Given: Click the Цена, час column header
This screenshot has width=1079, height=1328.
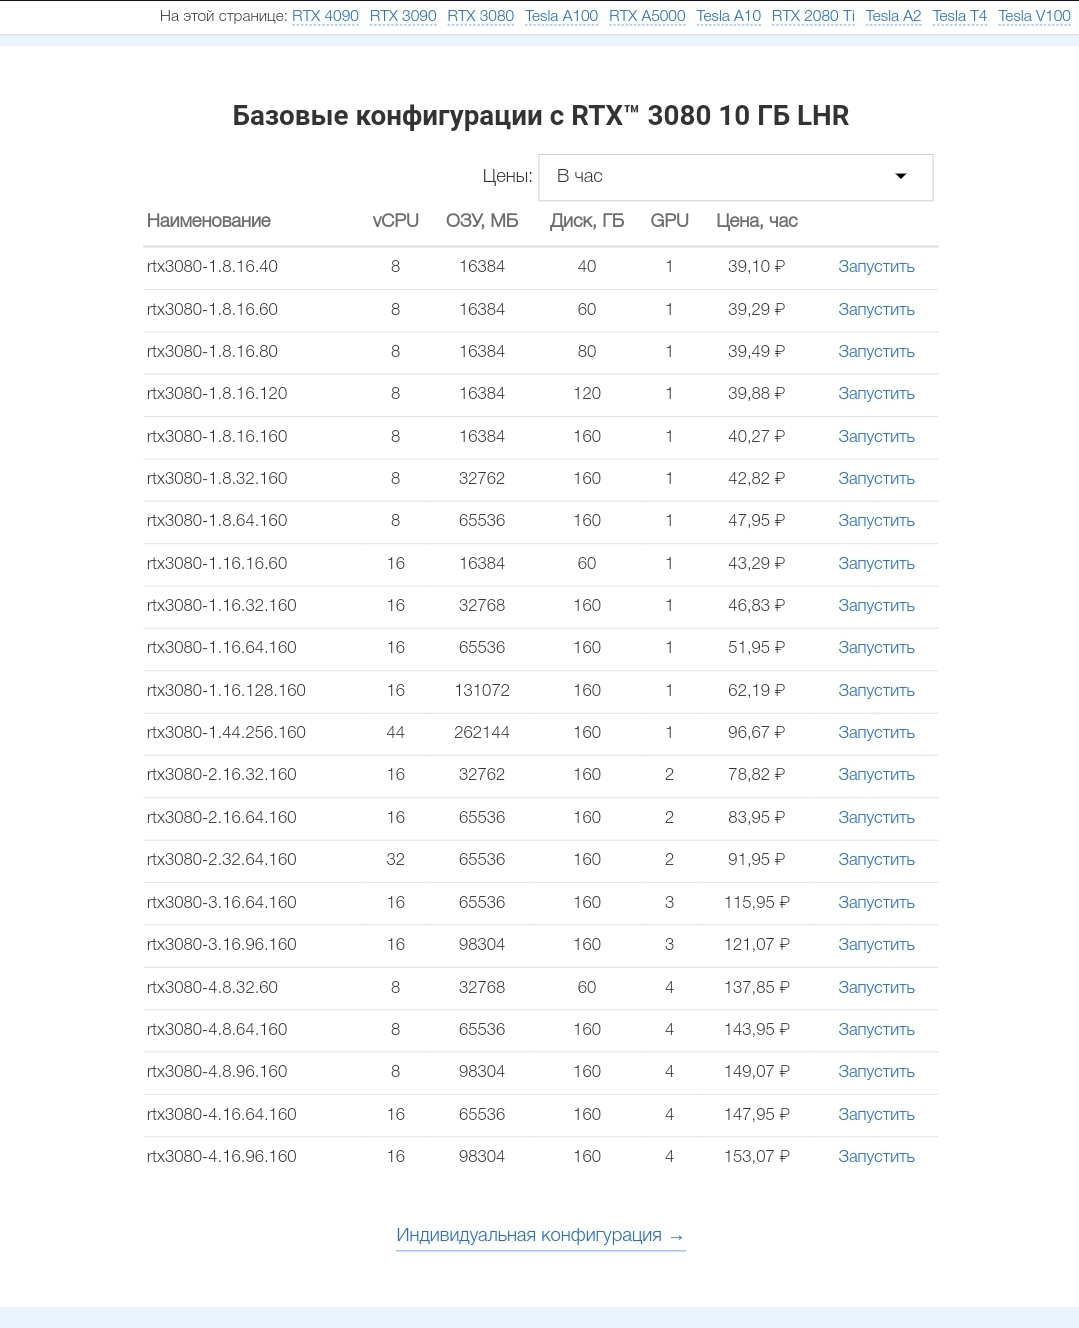Looking at the screenshot, I should click(756, 221).
